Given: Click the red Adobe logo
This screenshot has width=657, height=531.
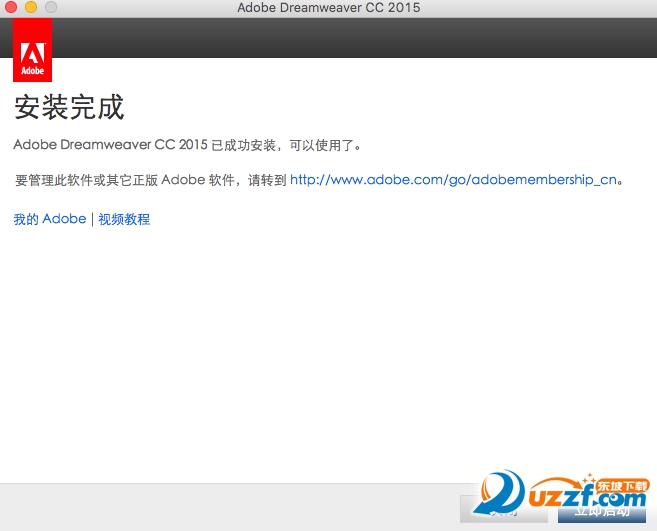Looking at the screenshot, I should click(32, 50).
